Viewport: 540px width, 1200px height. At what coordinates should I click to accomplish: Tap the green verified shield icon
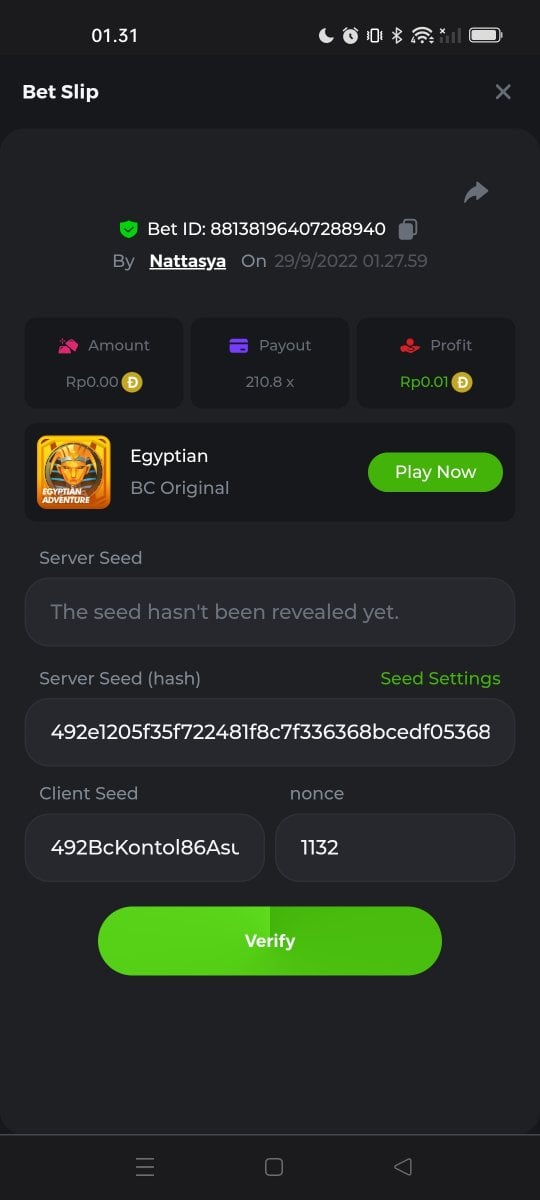128,229
